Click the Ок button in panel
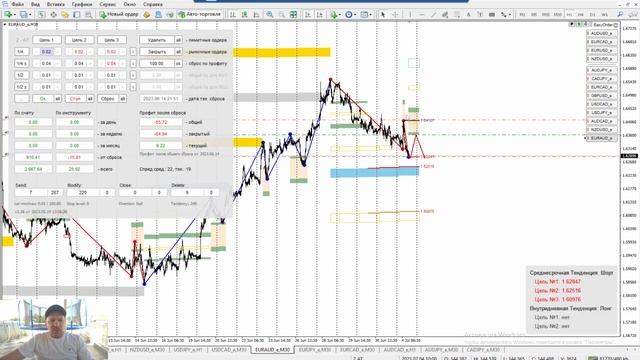 [43, 99]
